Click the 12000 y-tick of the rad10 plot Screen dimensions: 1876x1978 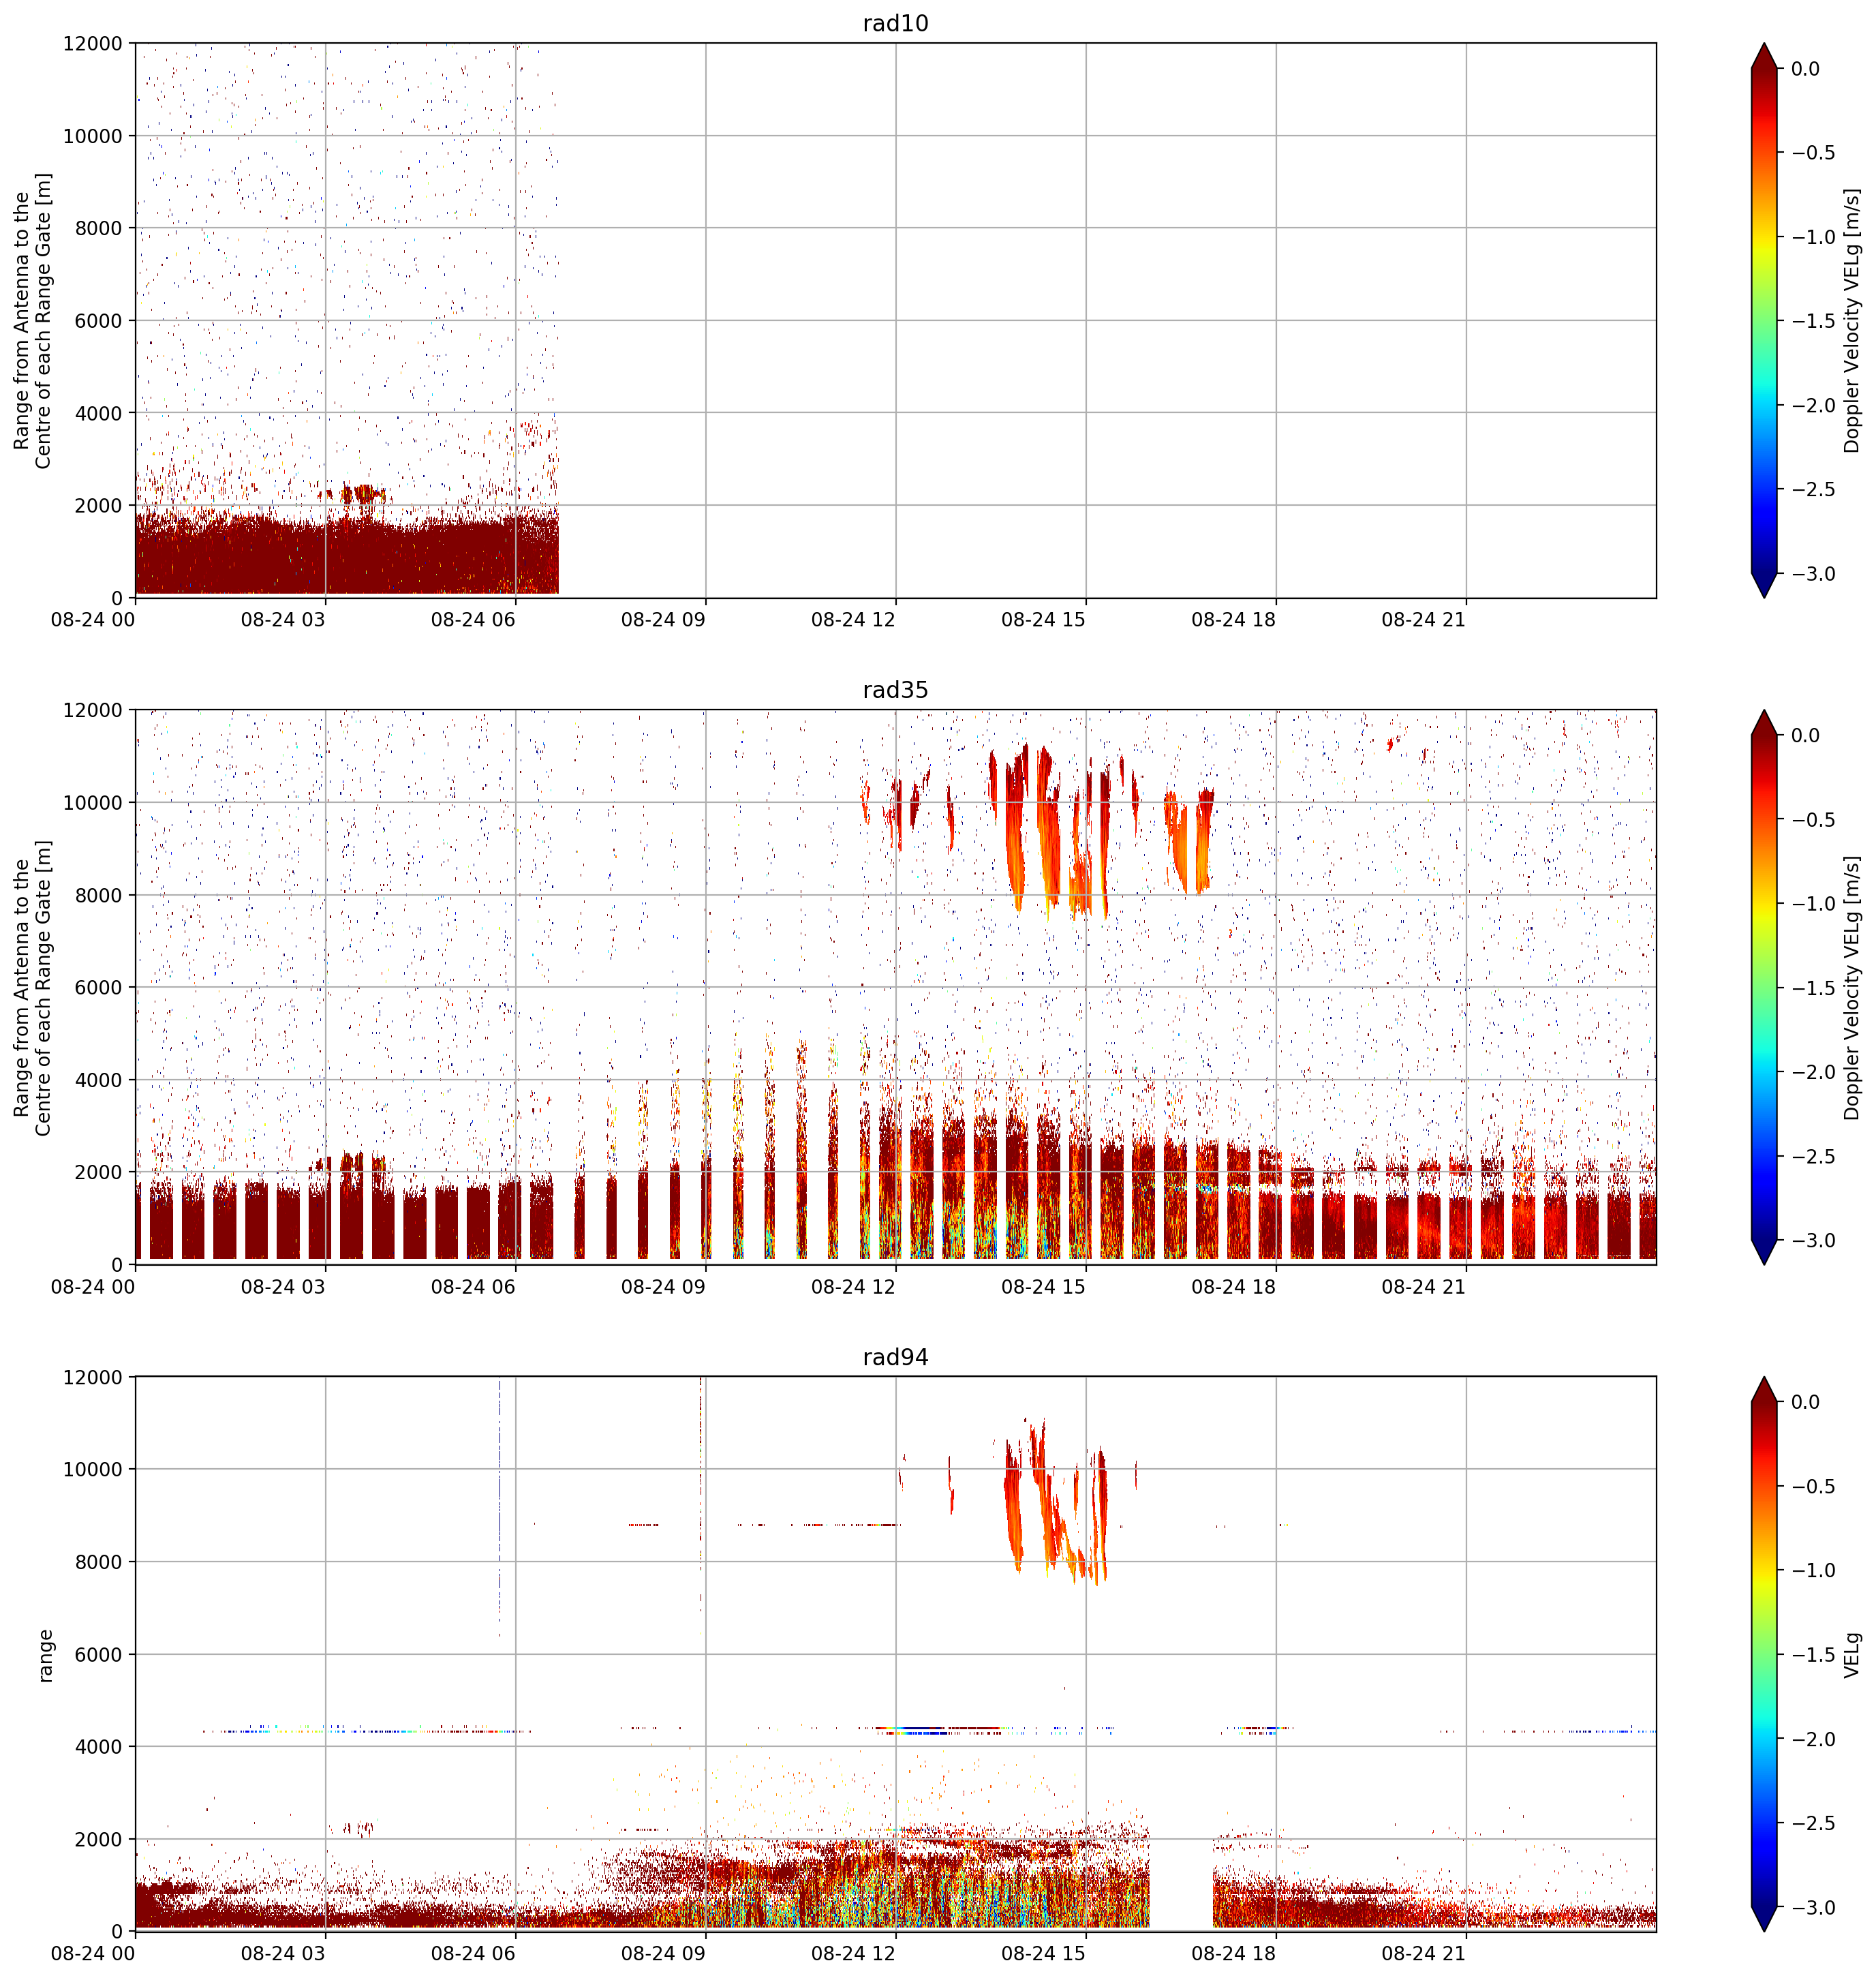tap(92, 43)
